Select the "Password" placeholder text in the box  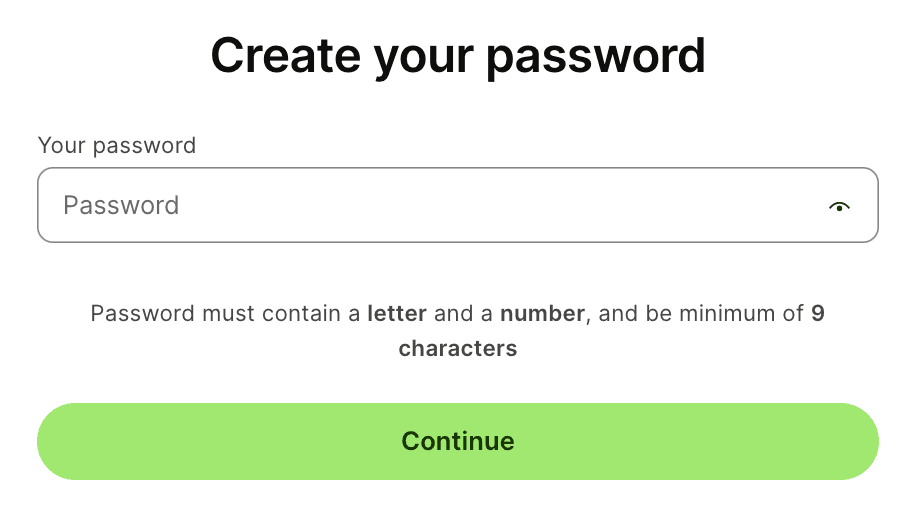(x=121, y=206)
